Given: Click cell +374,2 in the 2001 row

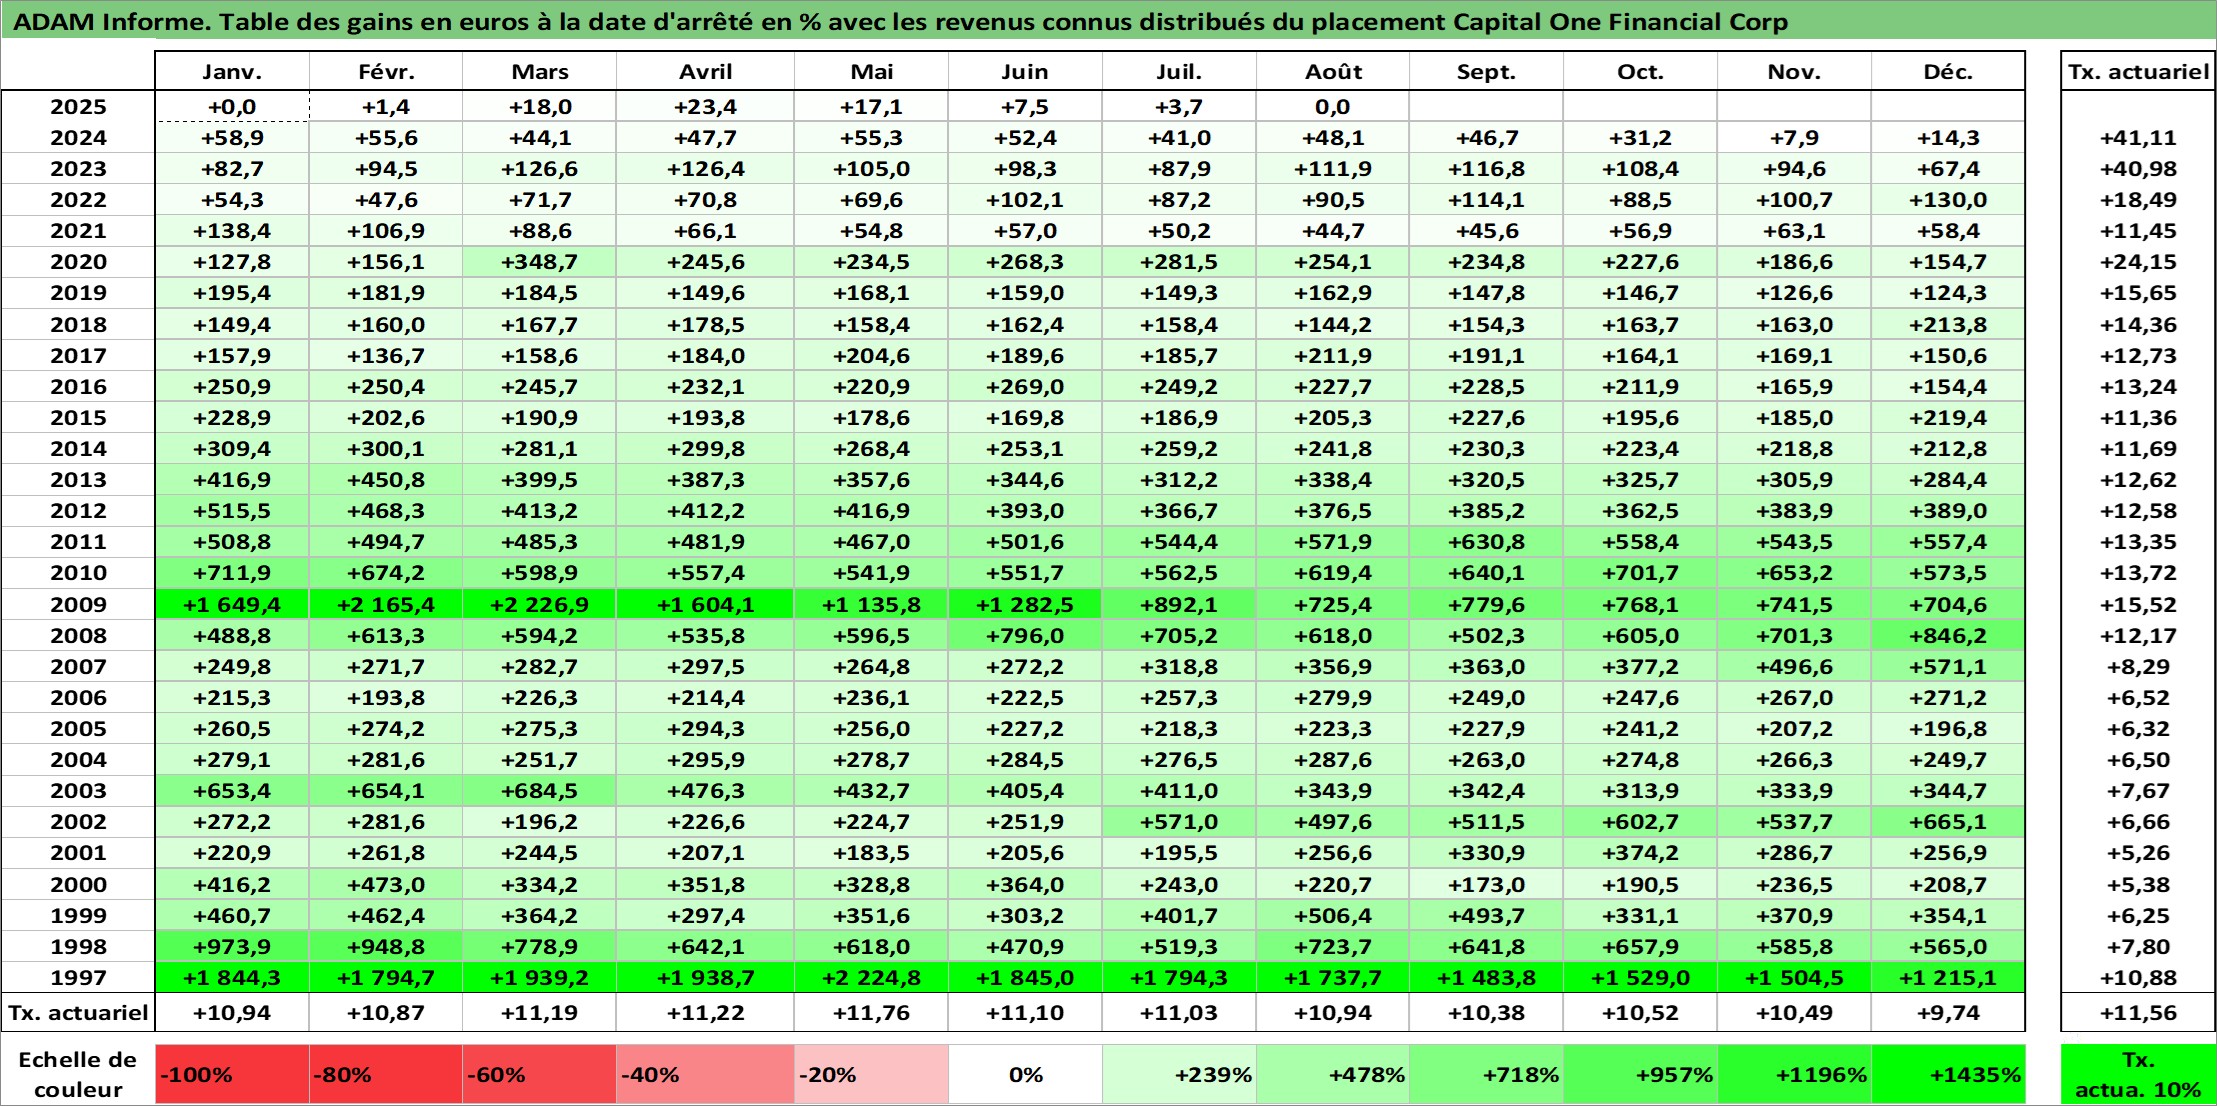Looking at the screenshot, I should pyautogui.click(x=1640, y=853).
